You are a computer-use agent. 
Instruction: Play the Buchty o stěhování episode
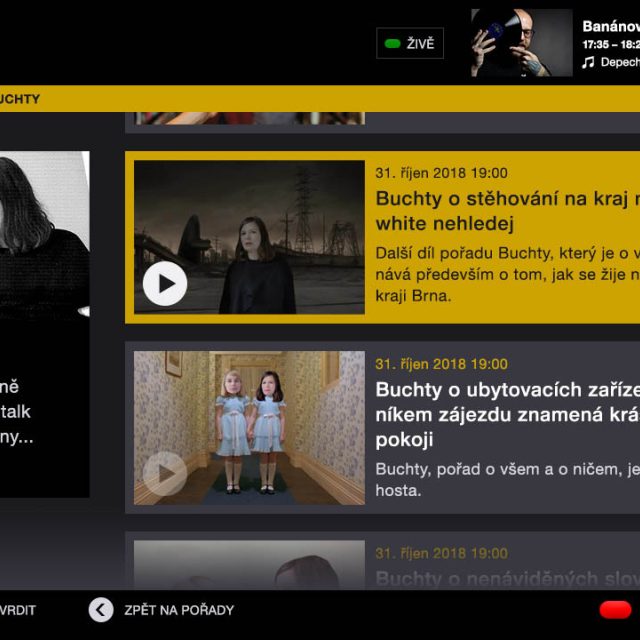[x=165, y=285]
